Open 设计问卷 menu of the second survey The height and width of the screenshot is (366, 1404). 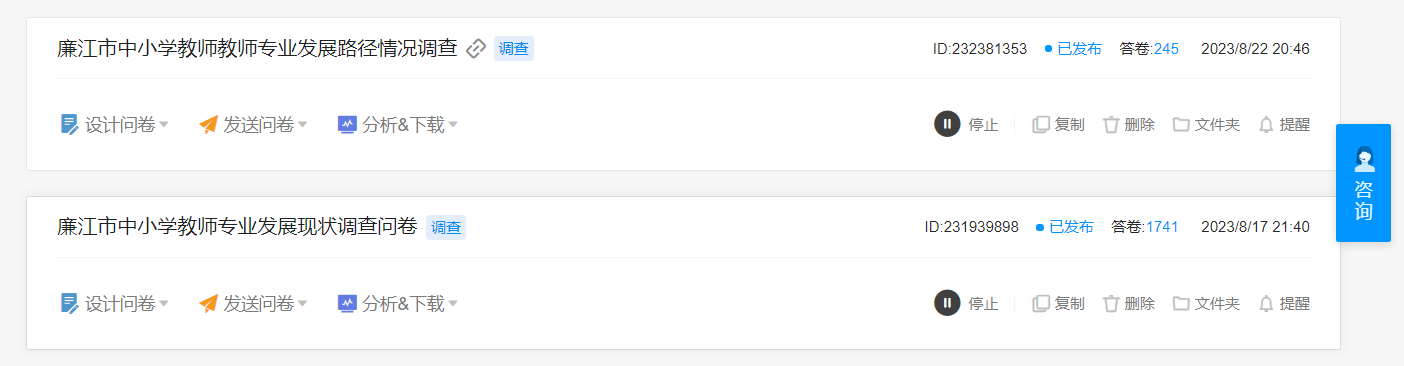[x=114, y=303]
